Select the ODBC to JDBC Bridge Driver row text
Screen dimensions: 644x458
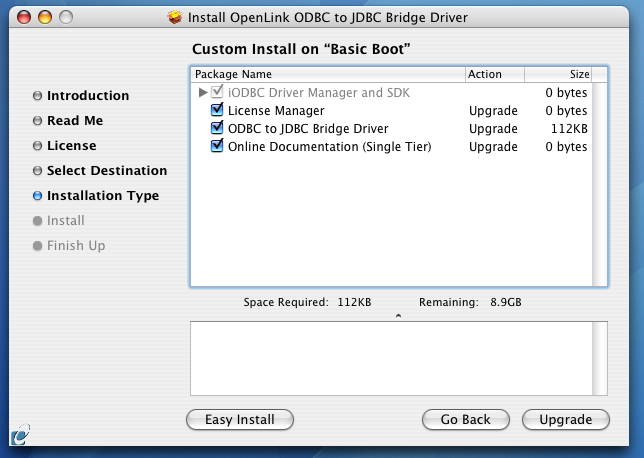(308, 129)
